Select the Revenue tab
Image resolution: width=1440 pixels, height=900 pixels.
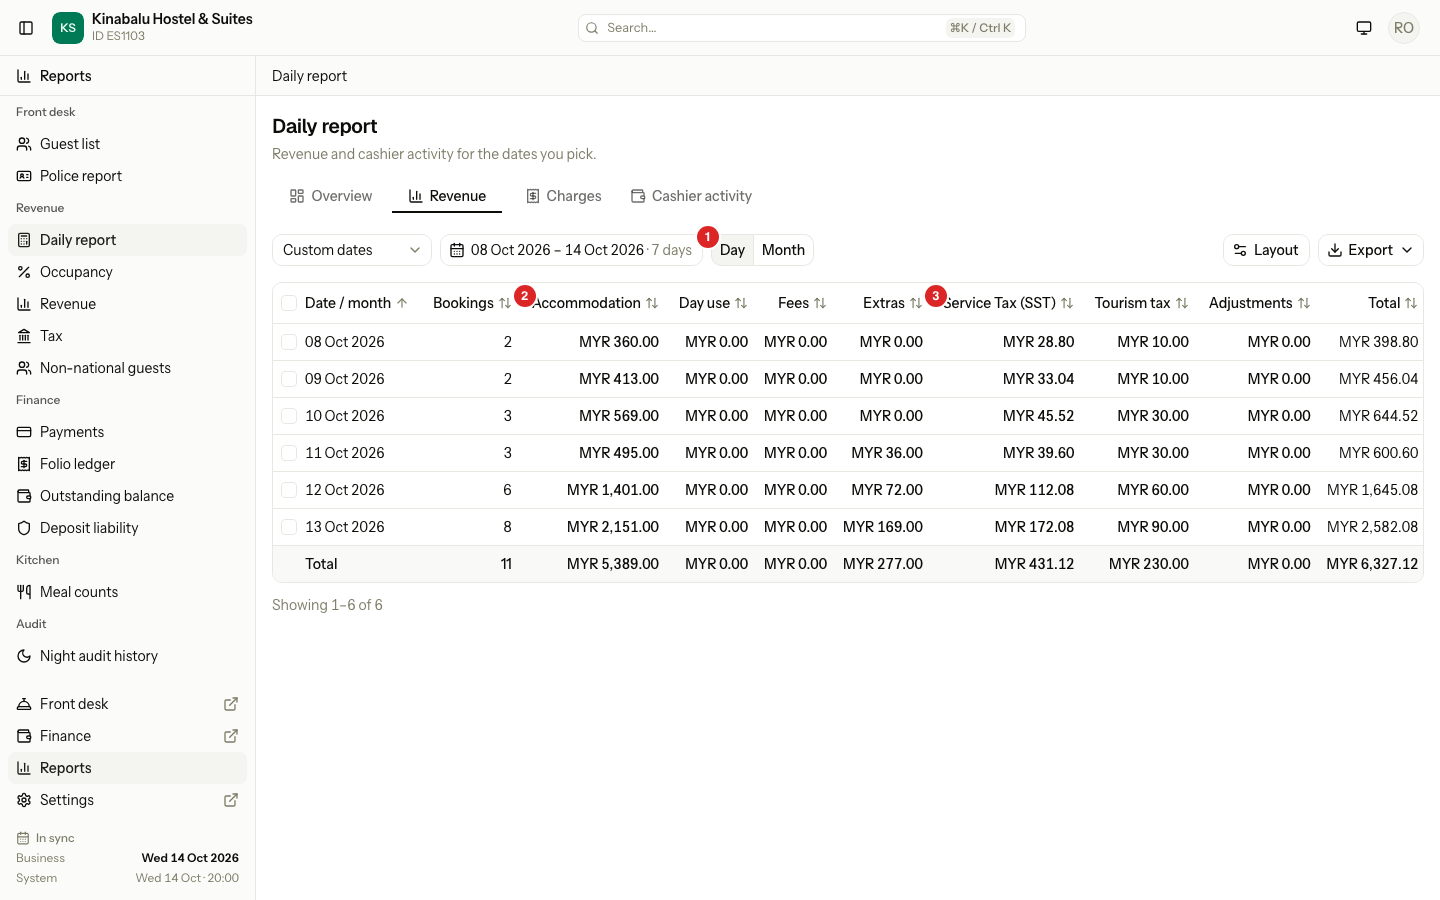pos(447,196)
